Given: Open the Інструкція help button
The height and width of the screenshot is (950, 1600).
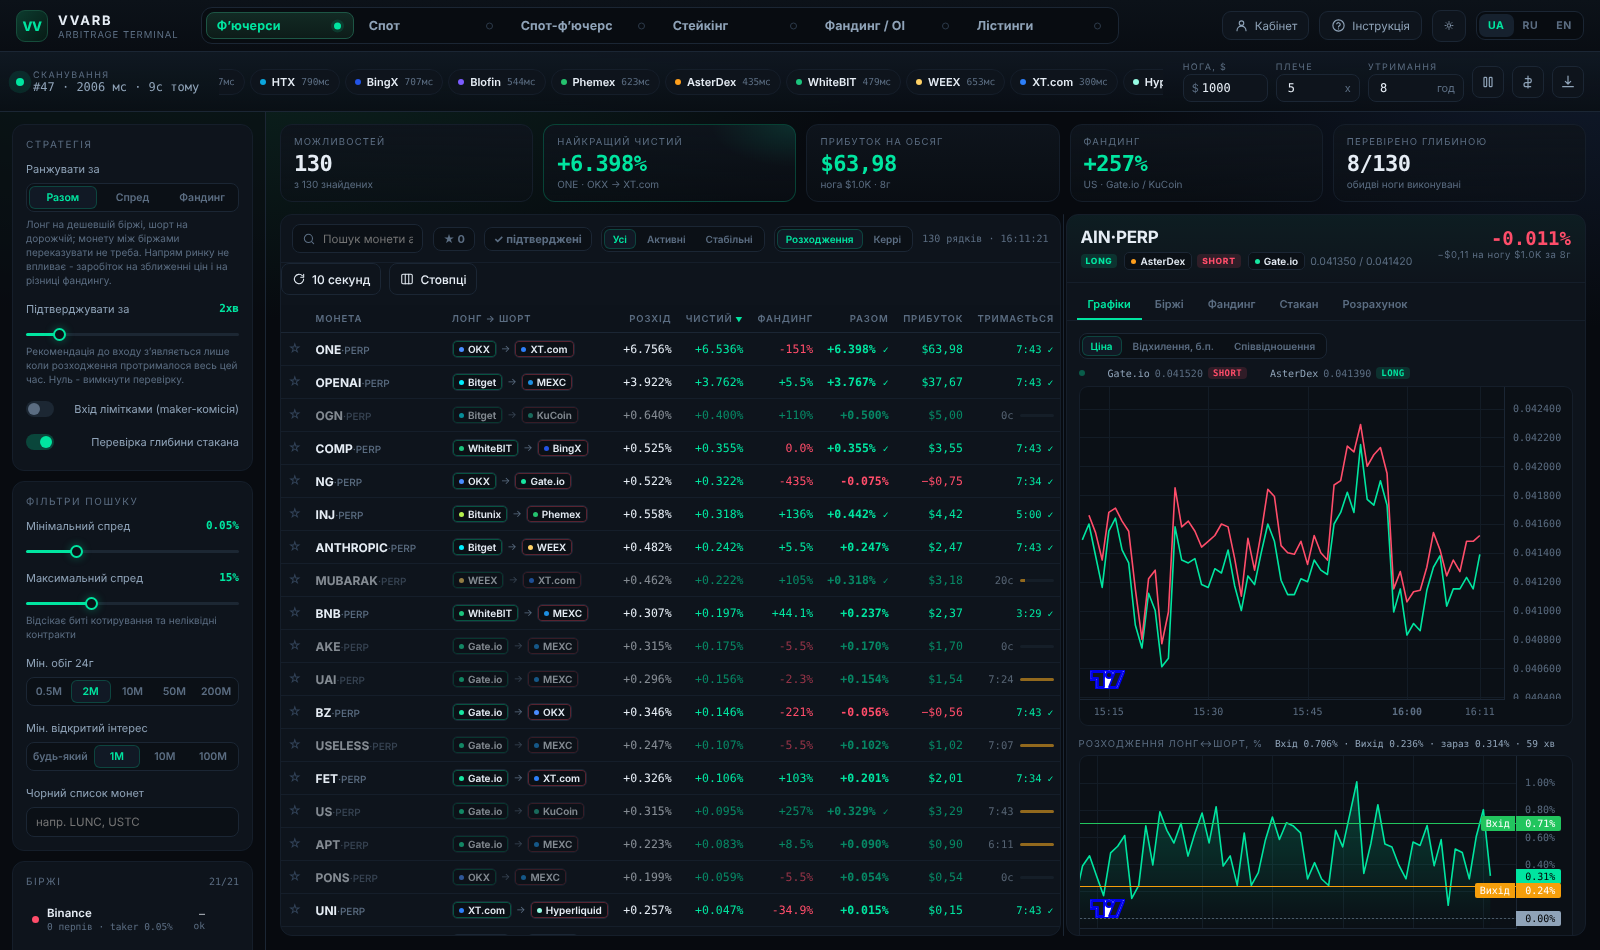Looking at the screenshot, I should click(x=1371, y=26).
